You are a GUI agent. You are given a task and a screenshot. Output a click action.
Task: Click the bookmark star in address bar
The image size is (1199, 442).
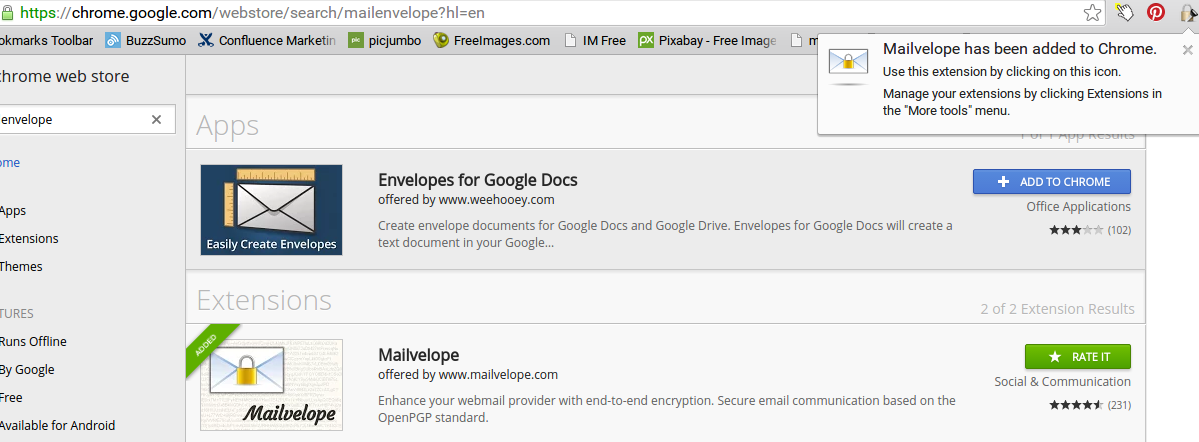1093,13
